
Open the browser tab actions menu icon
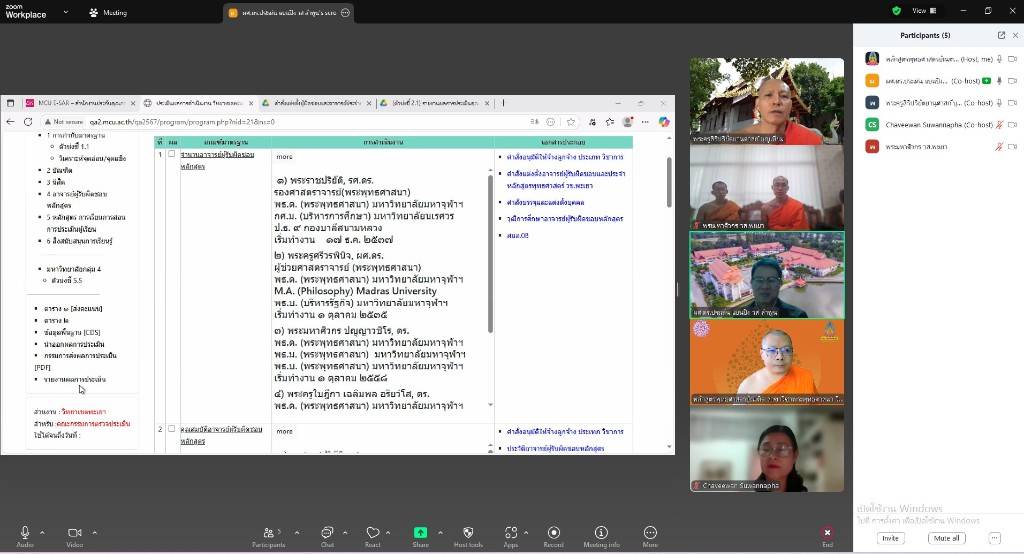point(10,103)
